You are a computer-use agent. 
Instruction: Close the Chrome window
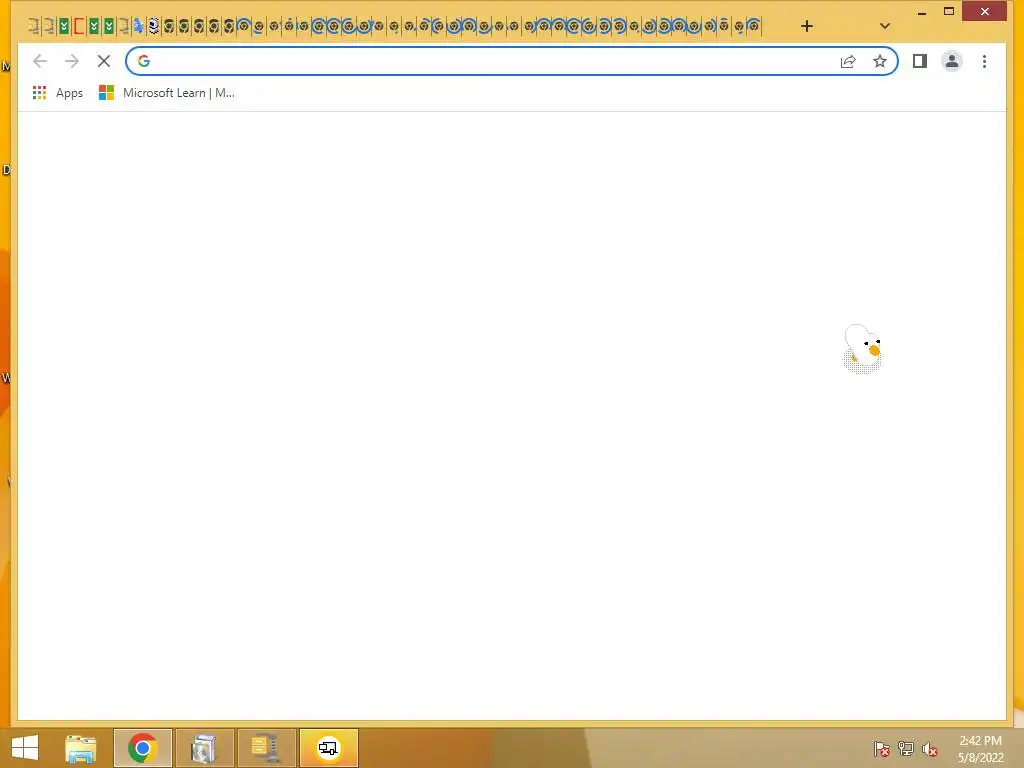[x=985, y=12]
